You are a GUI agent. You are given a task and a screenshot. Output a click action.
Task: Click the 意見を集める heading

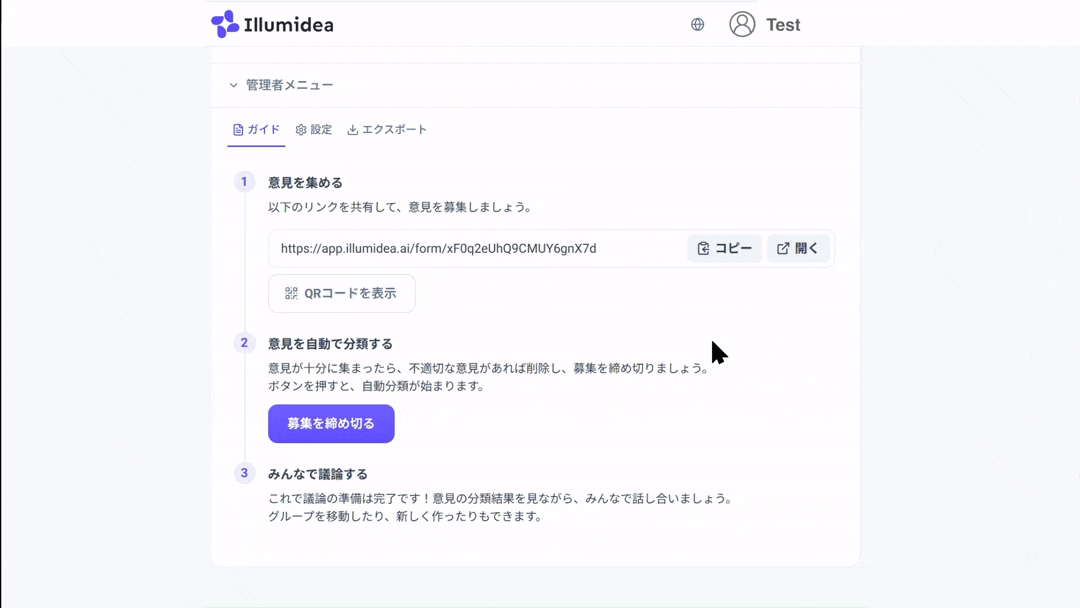[305, 183]
